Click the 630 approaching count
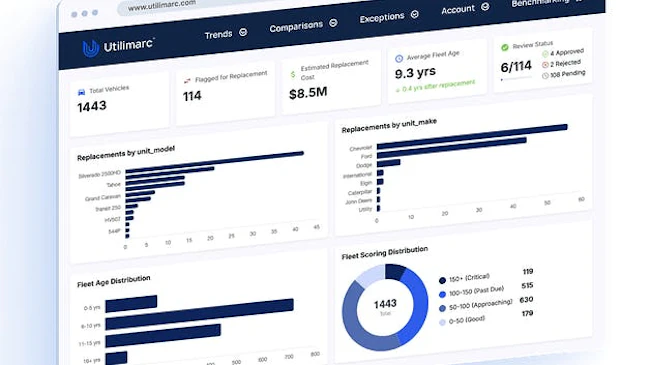Screen dimensions: 650x365 pos(526,299)
